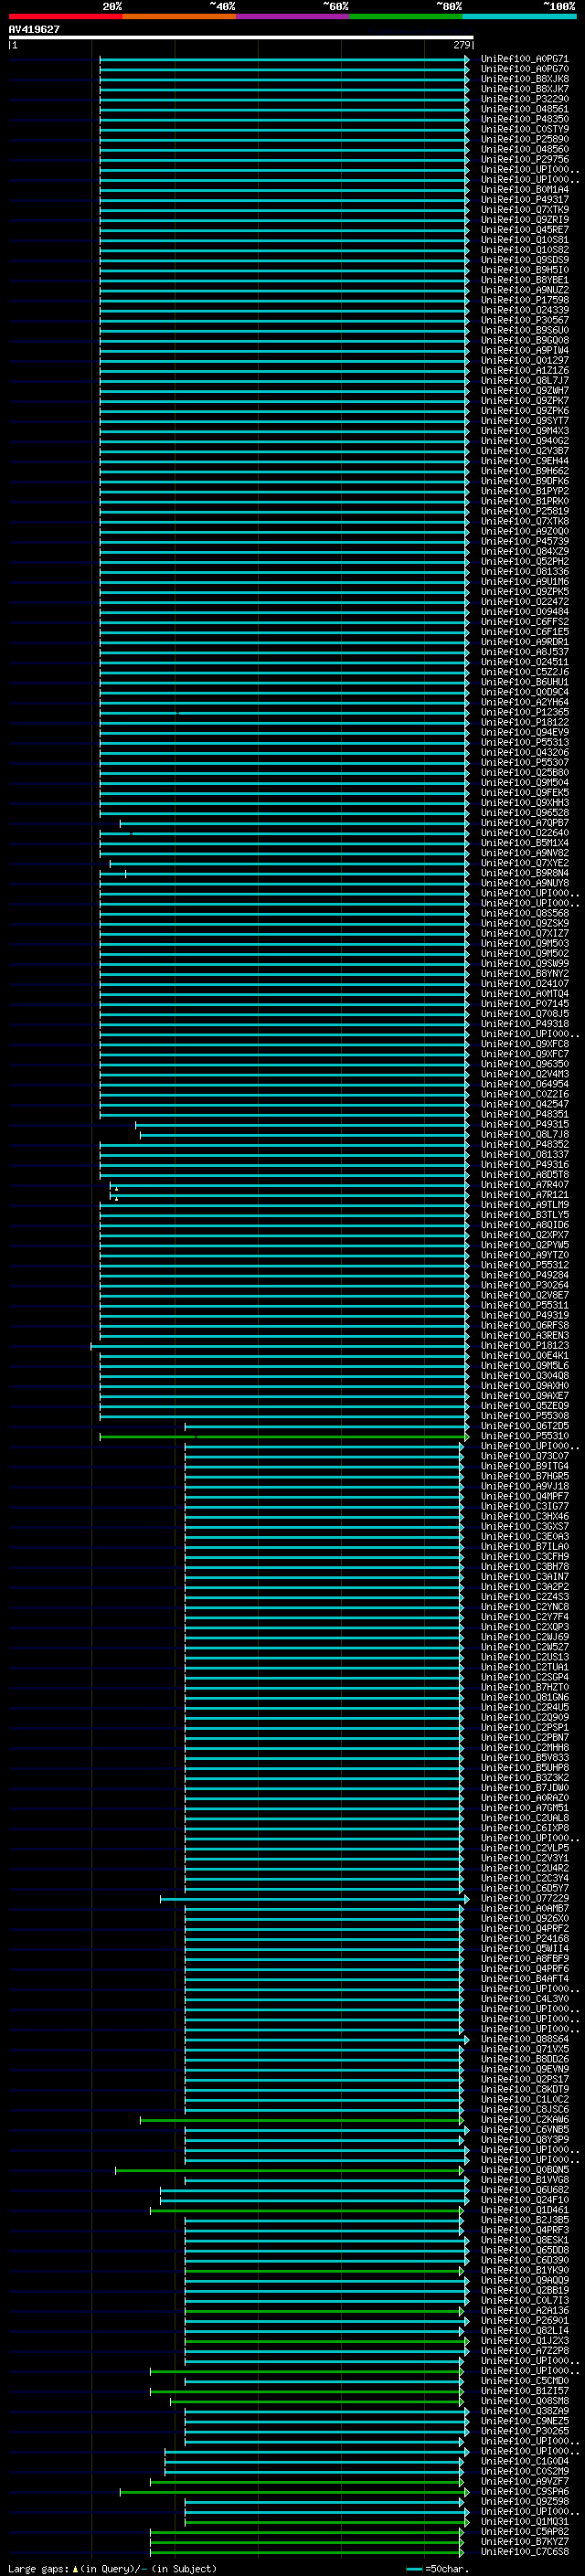This screenshot has height=2576, width=585.
Task: Select hit UniRef100_Q8ESK1
Action: [x=524, y=2240]
